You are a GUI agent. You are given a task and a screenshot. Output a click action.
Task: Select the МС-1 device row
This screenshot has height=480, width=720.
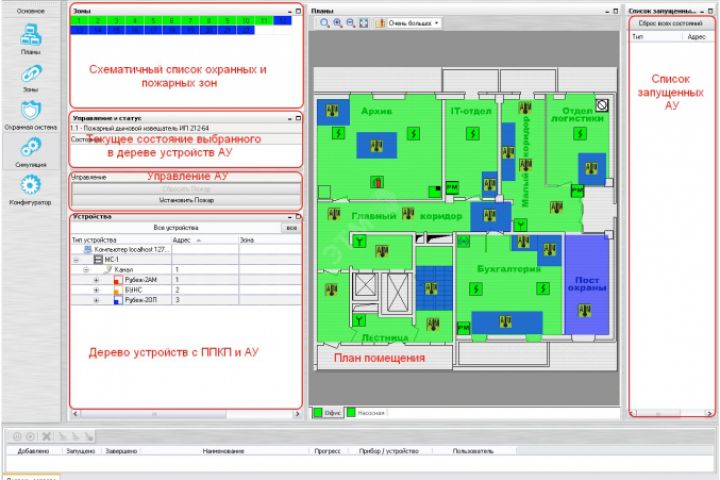coord(186,260)
